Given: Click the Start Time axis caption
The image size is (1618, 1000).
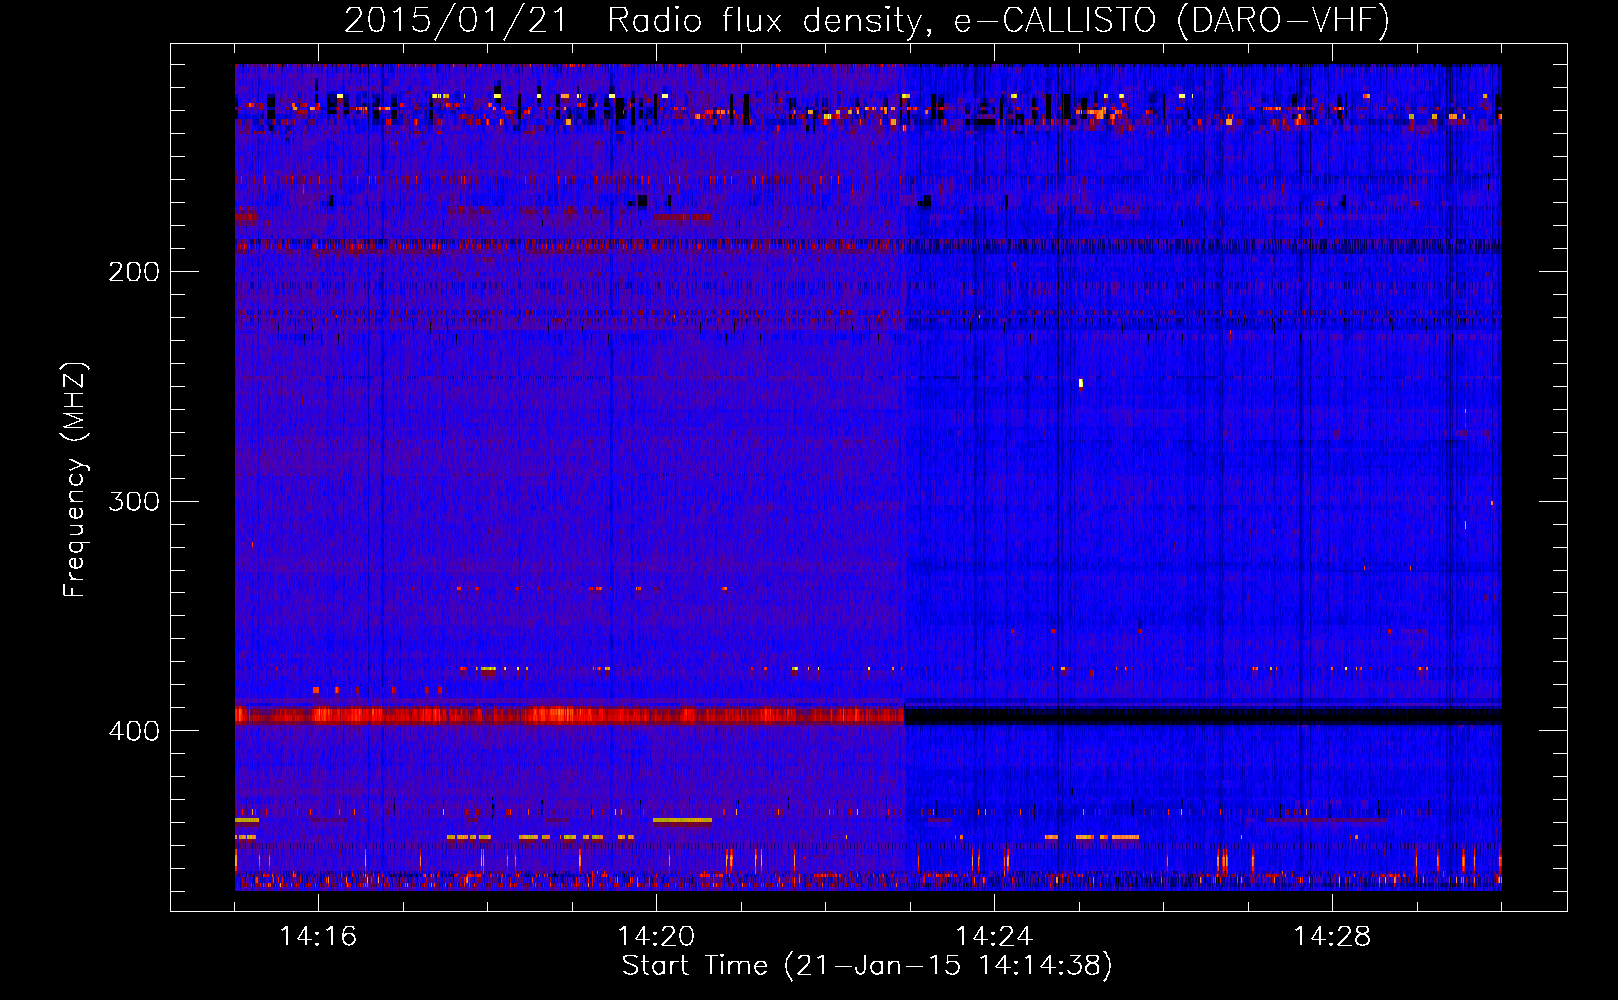Looking at the screenshot, I should (866, 966).
